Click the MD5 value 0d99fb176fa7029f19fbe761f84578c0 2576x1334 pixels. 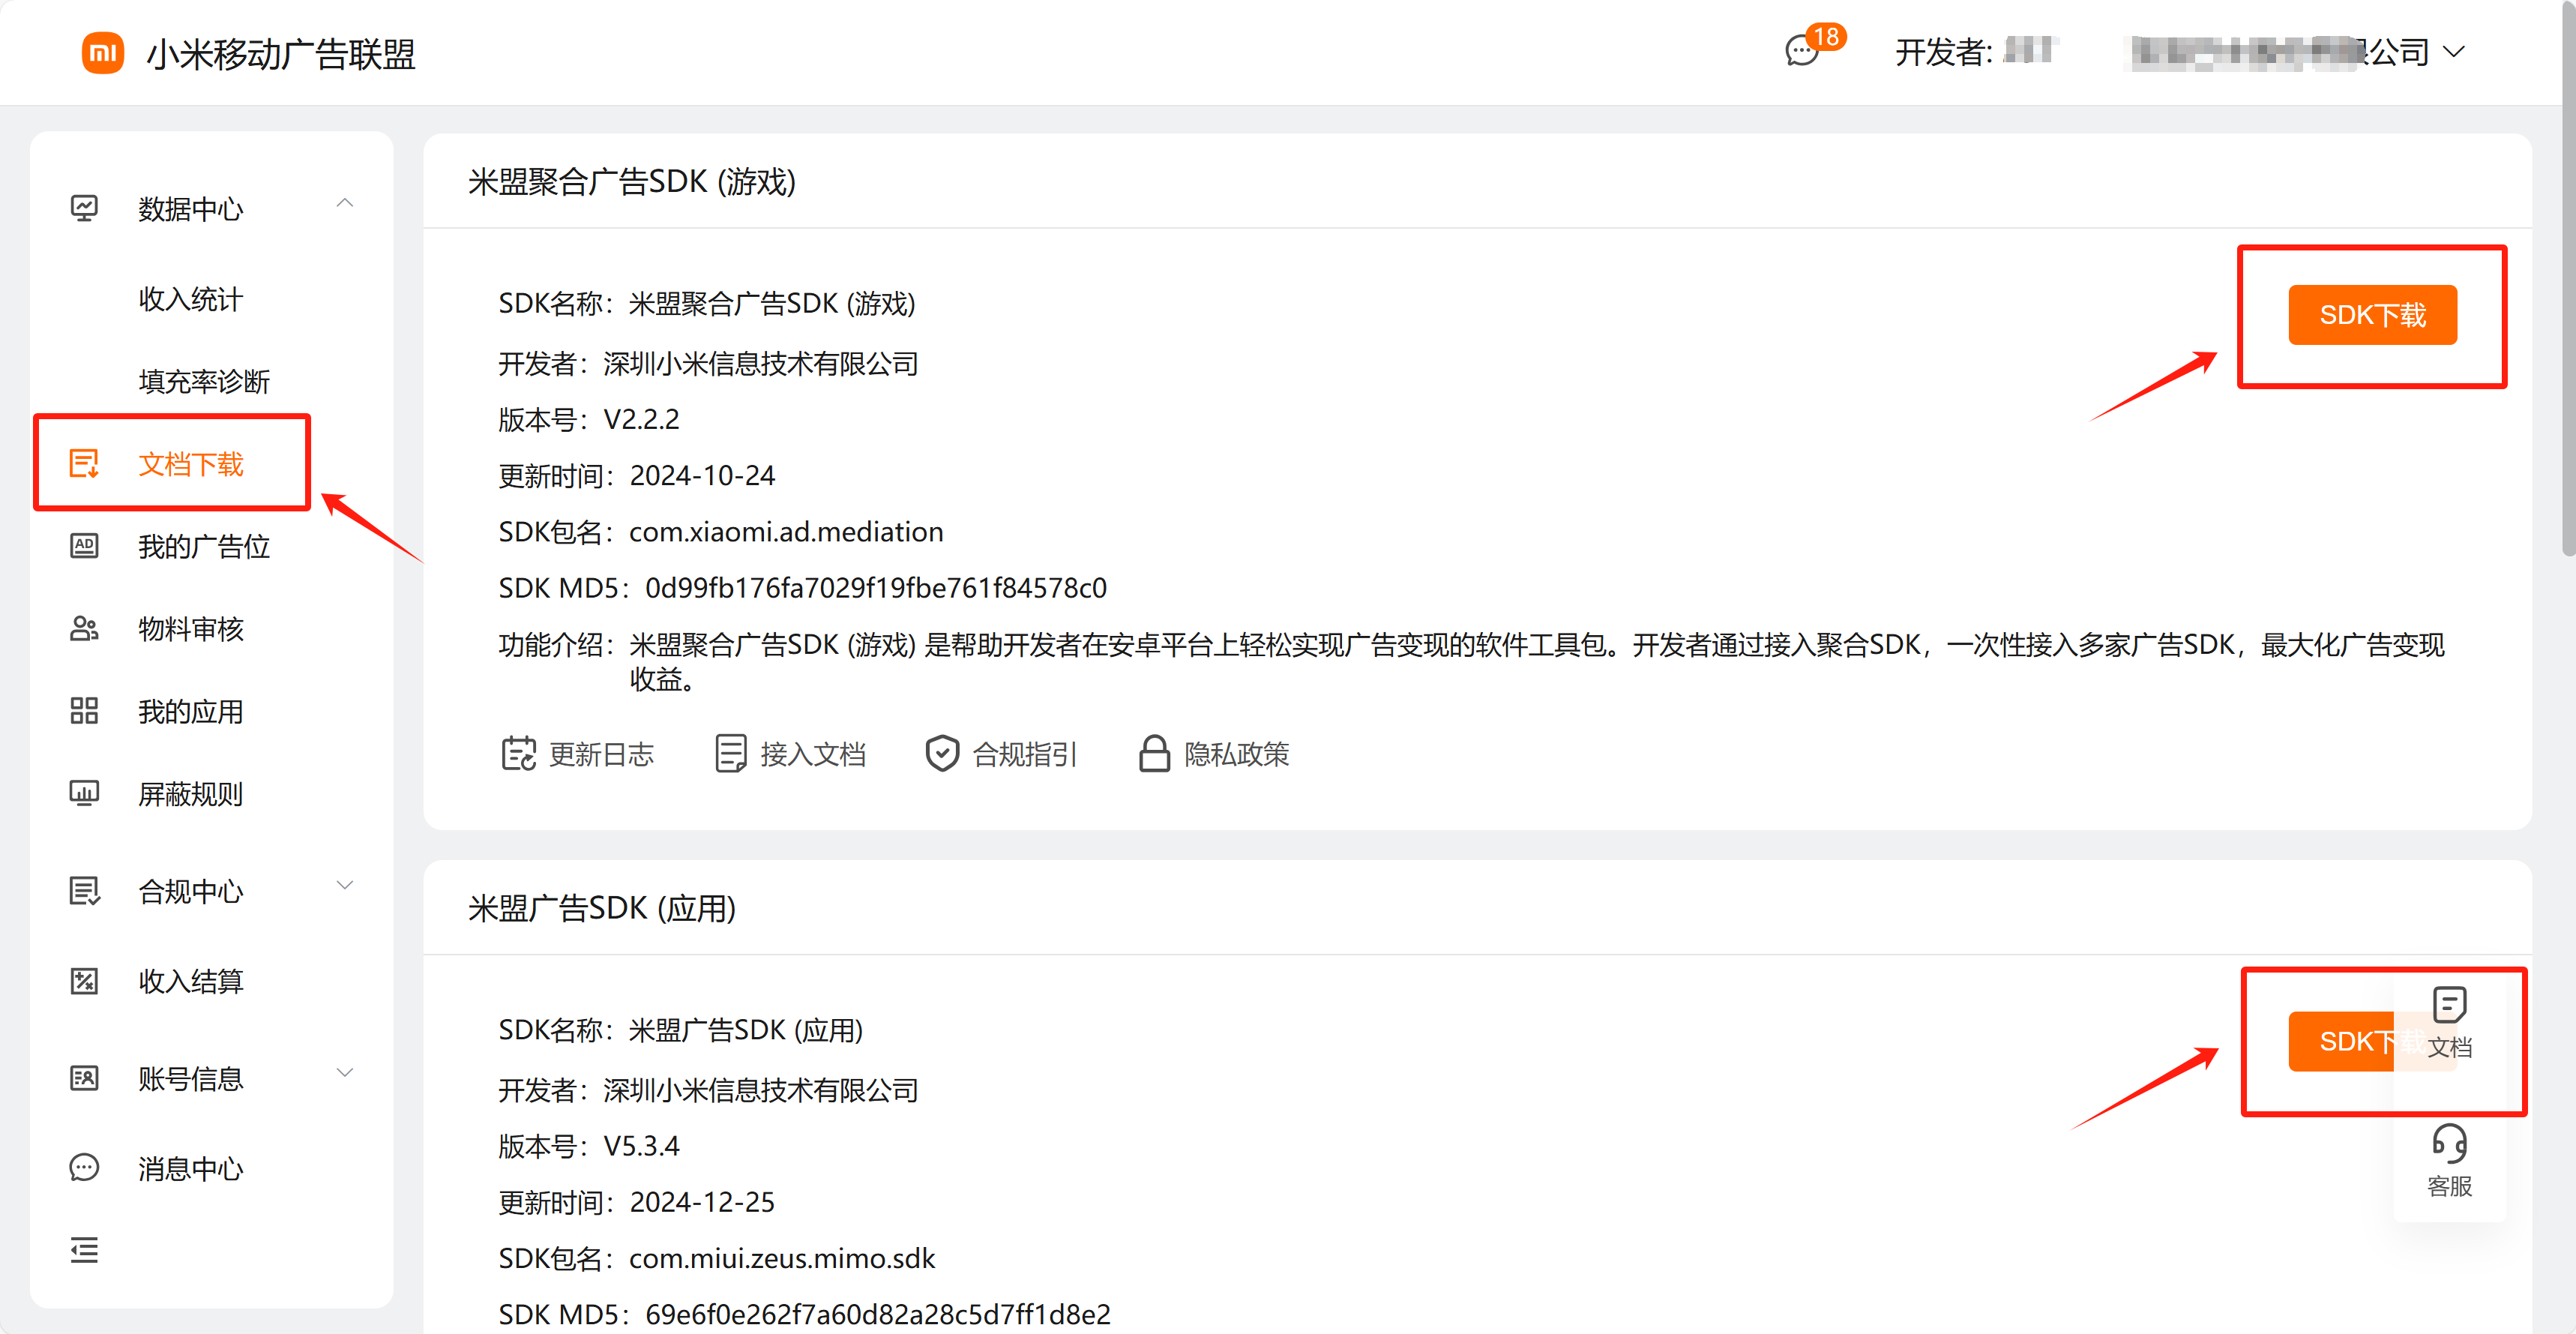coord(876,588)
